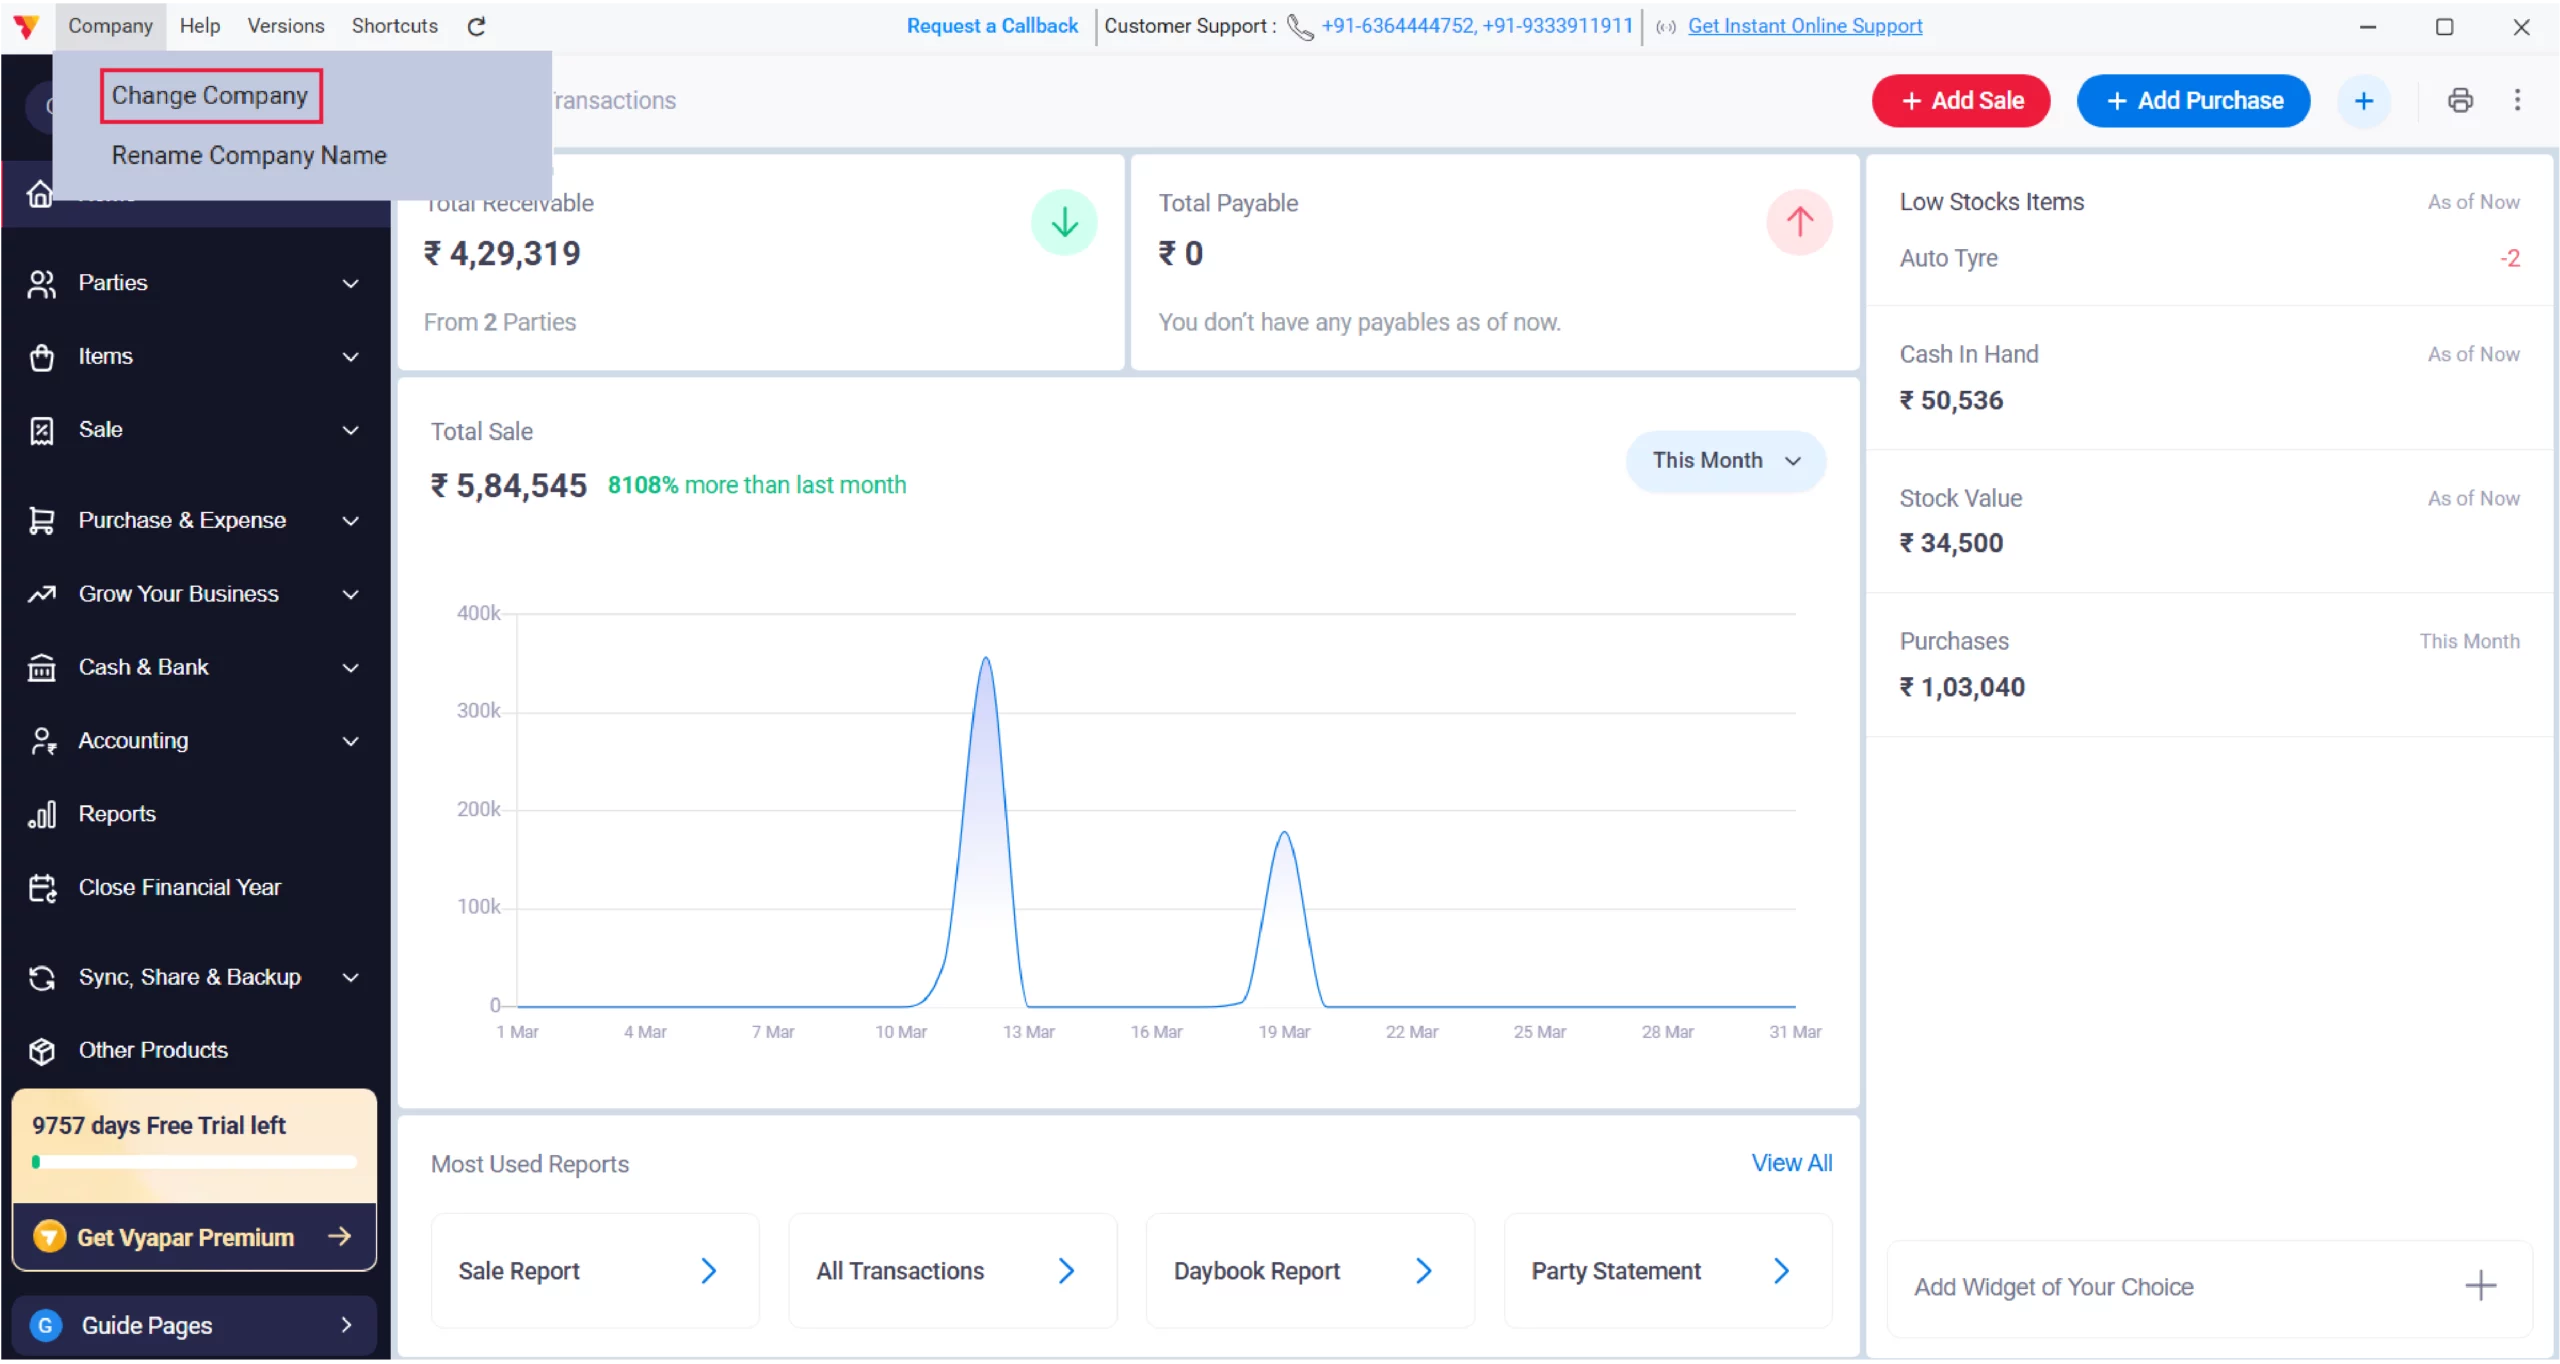
Task: Open the Versions menu
Action: [286, 26]
